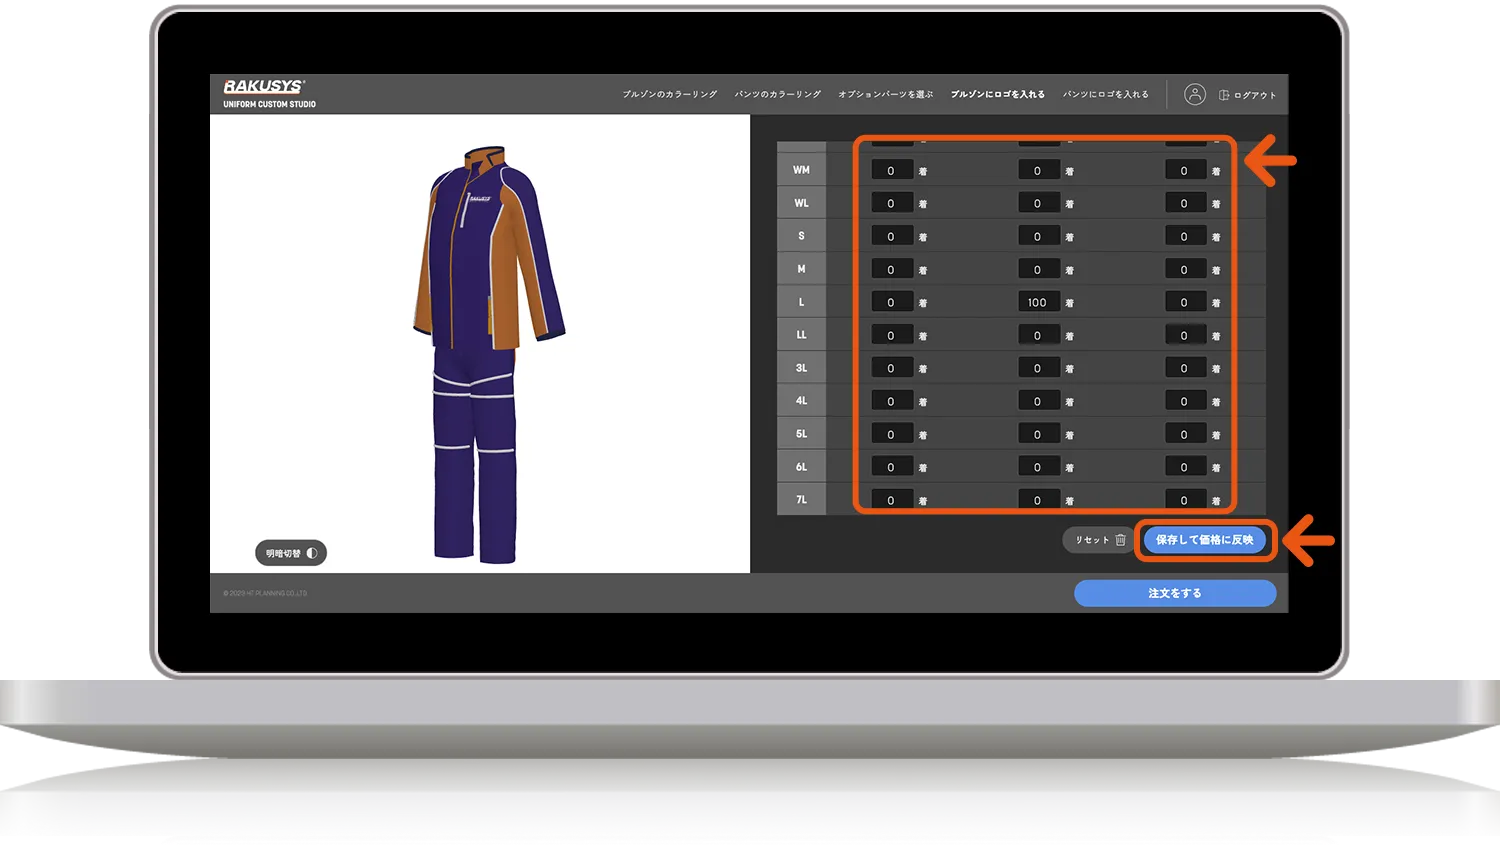This screenshot has height=850, width=1500.
Task: Select first quantity field in WM row
Action: pyautogui.click(x=891, y=171)
